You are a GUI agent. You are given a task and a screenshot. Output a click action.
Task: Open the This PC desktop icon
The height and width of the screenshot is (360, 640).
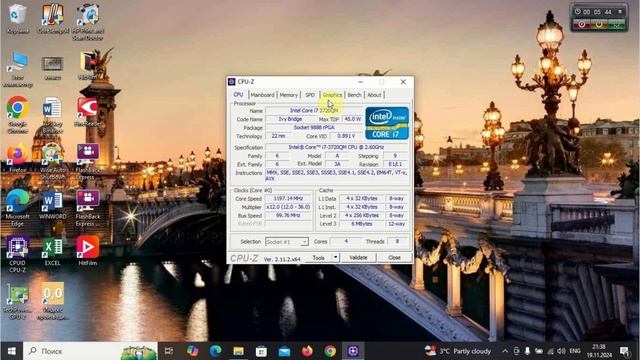[x=18, y=69]
